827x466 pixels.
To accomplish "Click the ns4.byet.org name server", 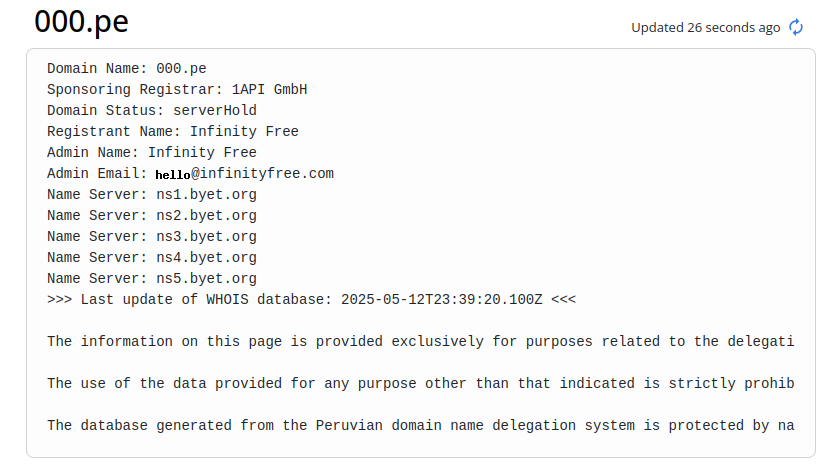I will tap(206, 258).
